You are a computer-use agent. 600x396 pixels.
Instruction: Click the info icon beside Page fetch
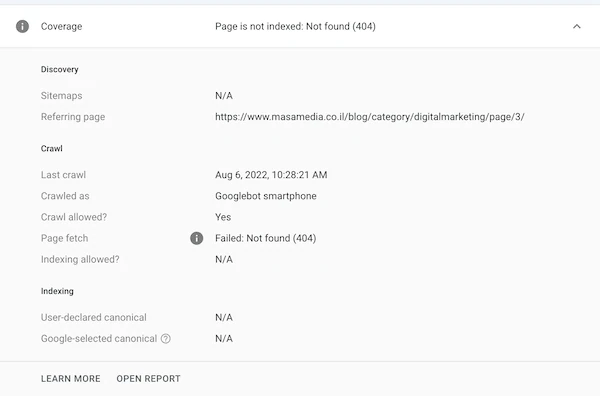click(197, 238)
